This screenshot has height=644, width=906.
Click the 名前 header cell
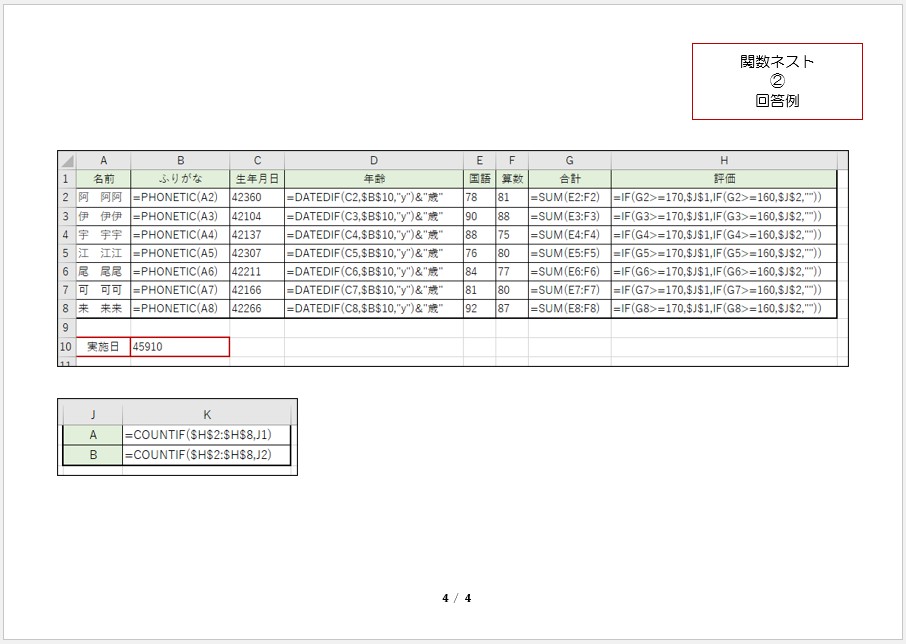pyautogui.click(x=103, y=179)
